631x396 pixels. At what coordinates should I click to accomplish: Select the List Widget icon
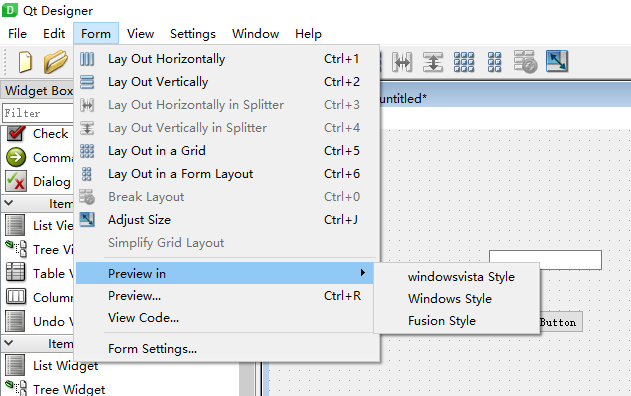click(15, 365)
